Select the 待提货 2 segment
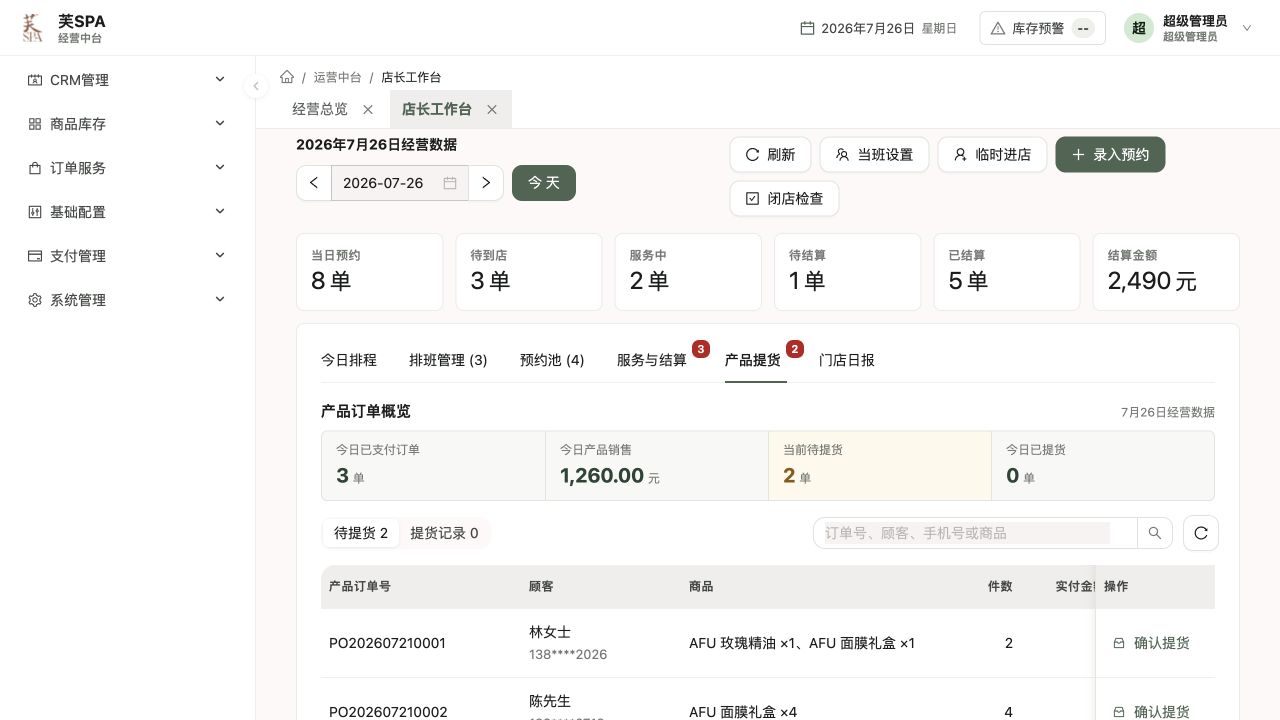Viewport: 1280px width, 720px height. [x=361, y=533]
